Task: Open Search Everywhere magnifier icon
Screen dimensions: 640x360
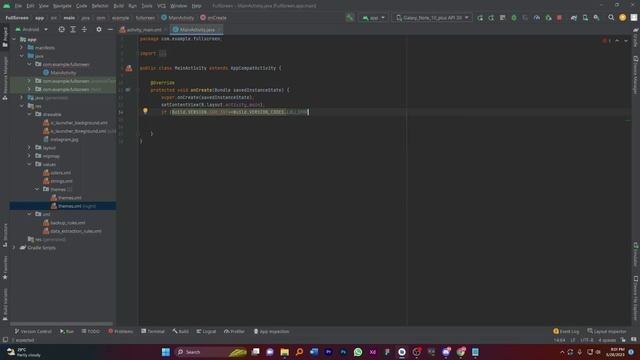Action: pyautogui.click(x=611, y=18)
